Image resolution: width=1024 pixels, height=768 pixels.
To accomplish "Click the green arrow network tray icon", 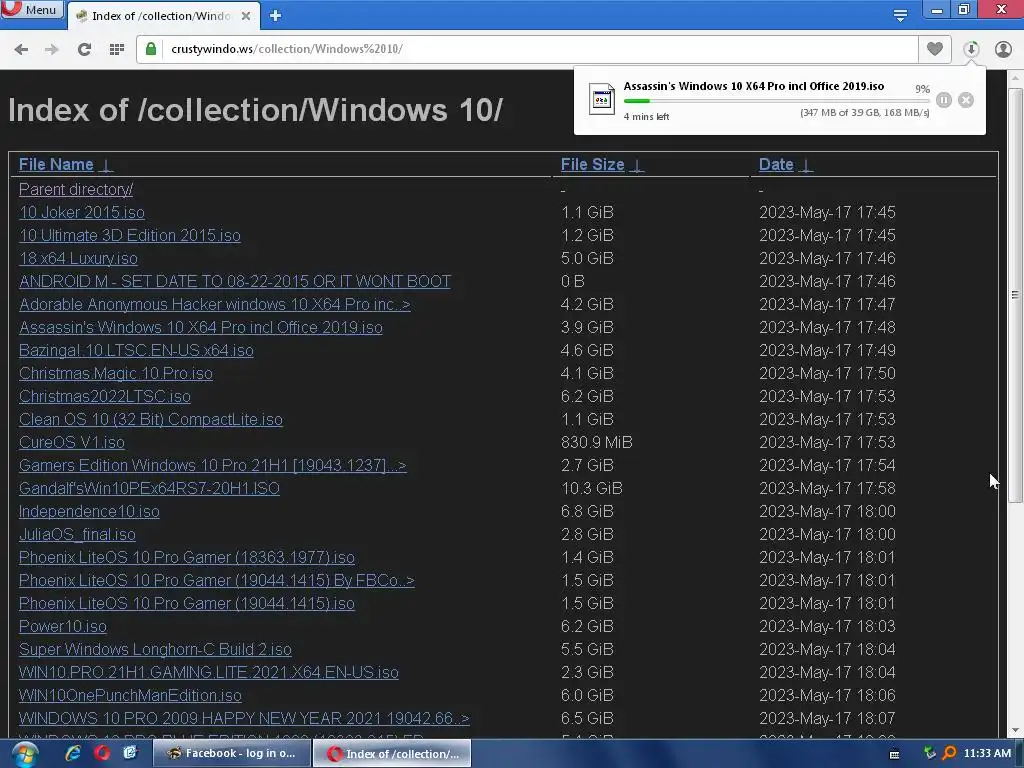I will (x=929, y=754).
